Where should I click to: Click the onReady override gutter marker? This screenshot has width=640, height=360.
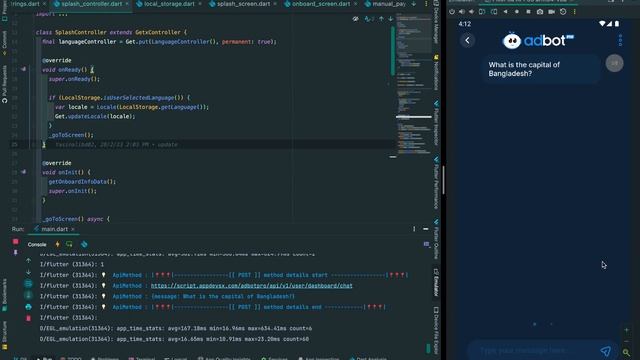click(x=23, y=69)
